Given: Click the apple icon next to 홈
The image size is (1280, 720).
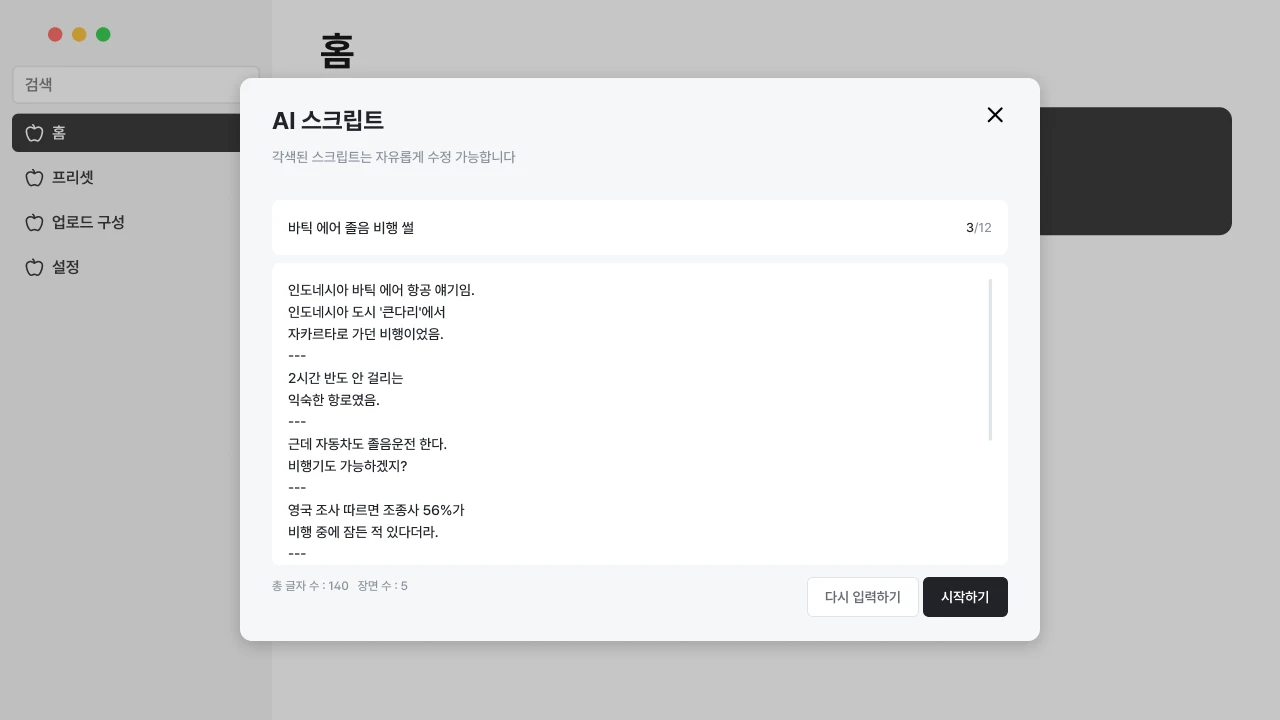Looking at the screenshot, I should 34,133.
